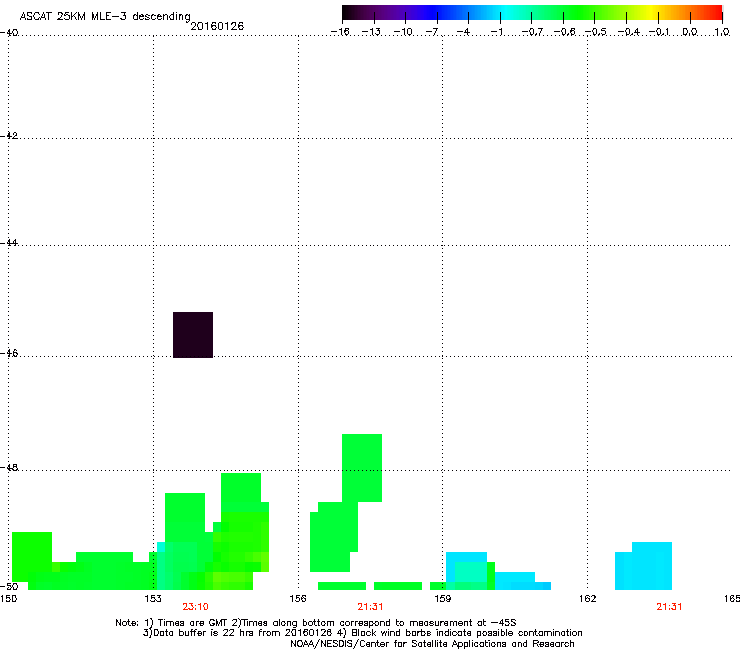Screen dimensions: 740x650
Task: Click the longitude label 162
Action: coord(588,599)
